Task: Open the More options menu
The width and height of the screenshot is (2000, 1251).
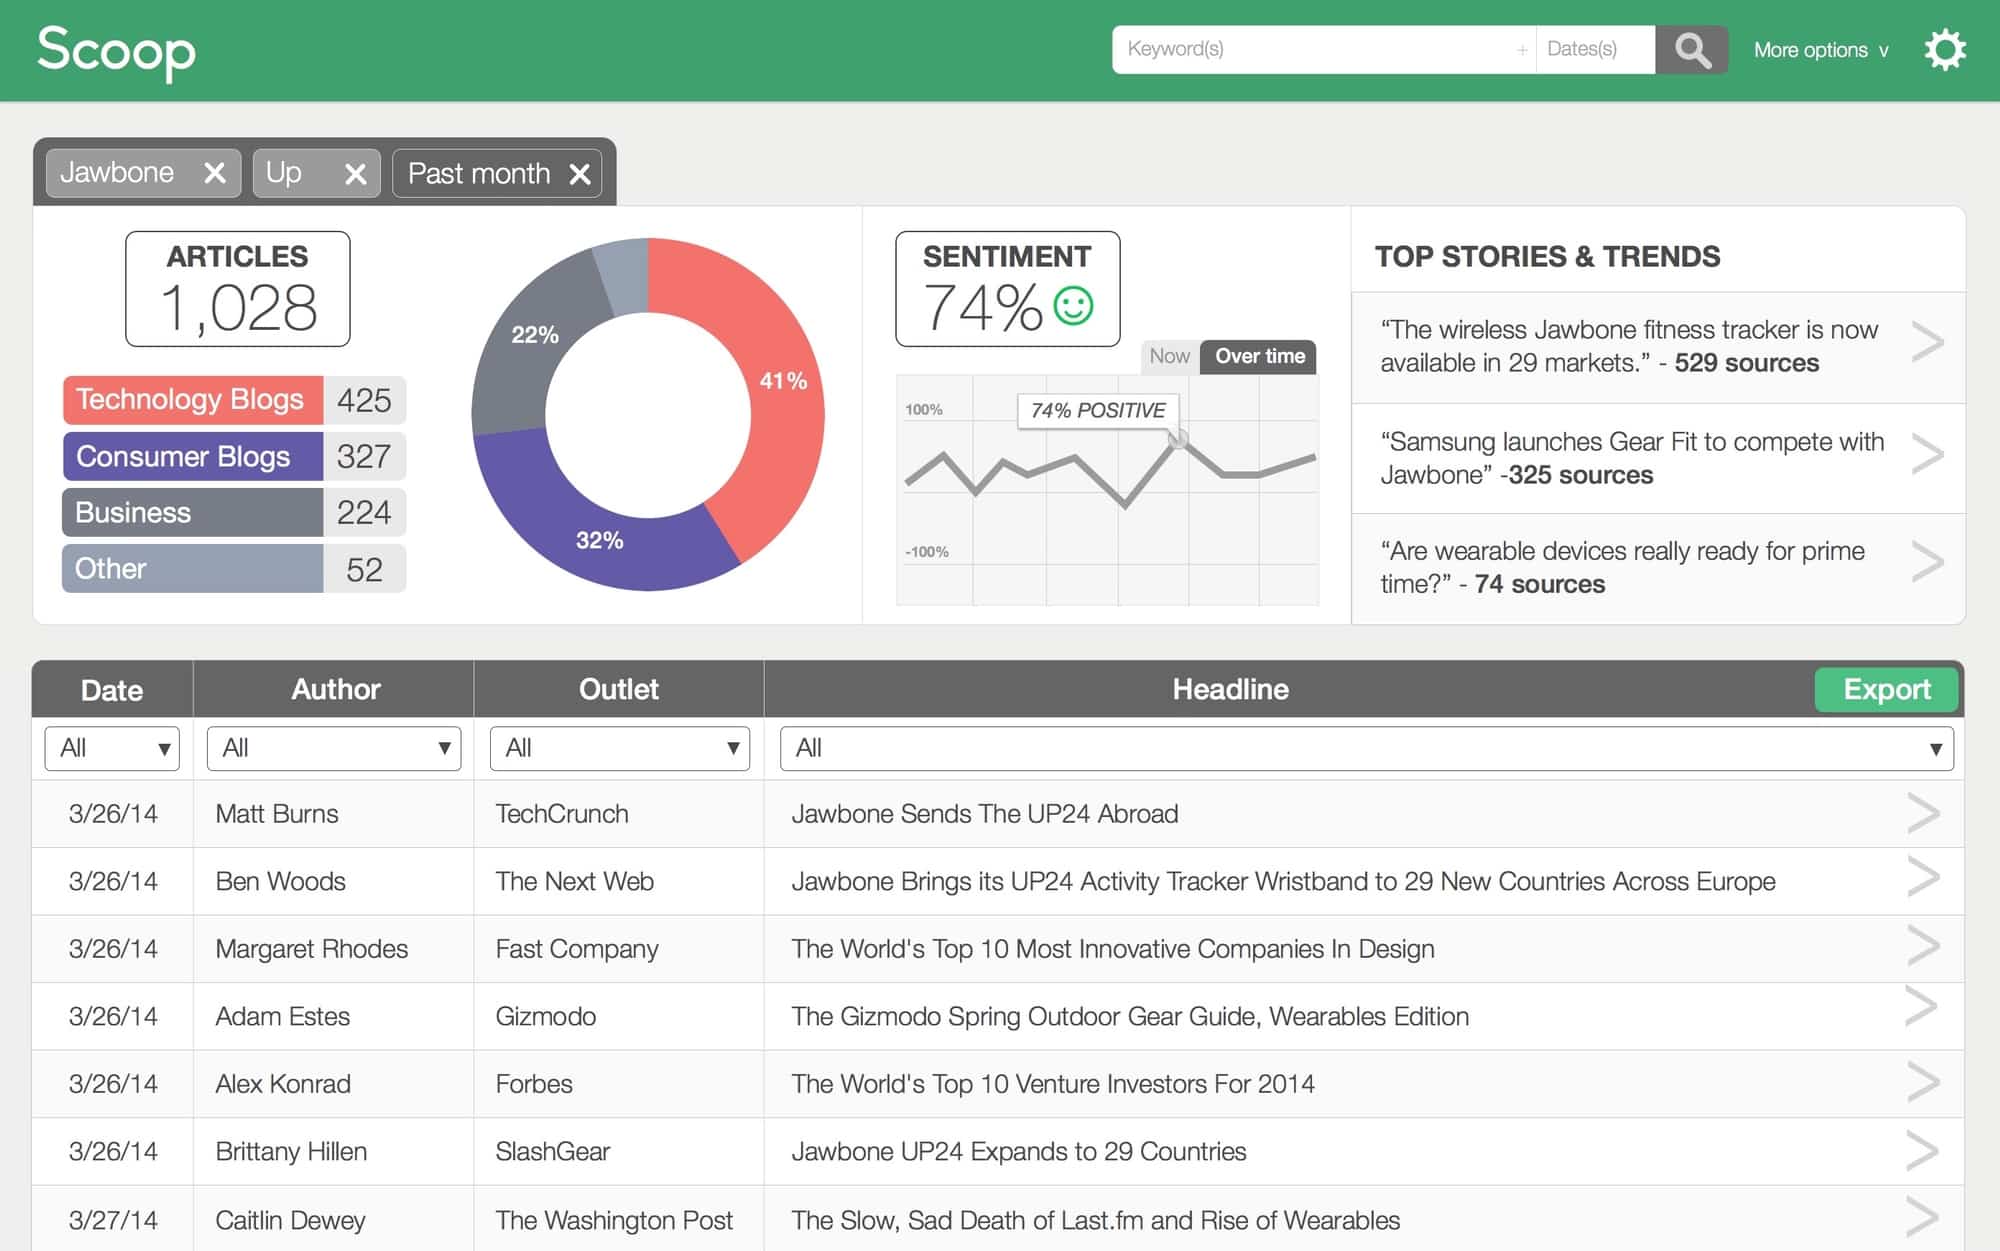Action: point(1820,50)
